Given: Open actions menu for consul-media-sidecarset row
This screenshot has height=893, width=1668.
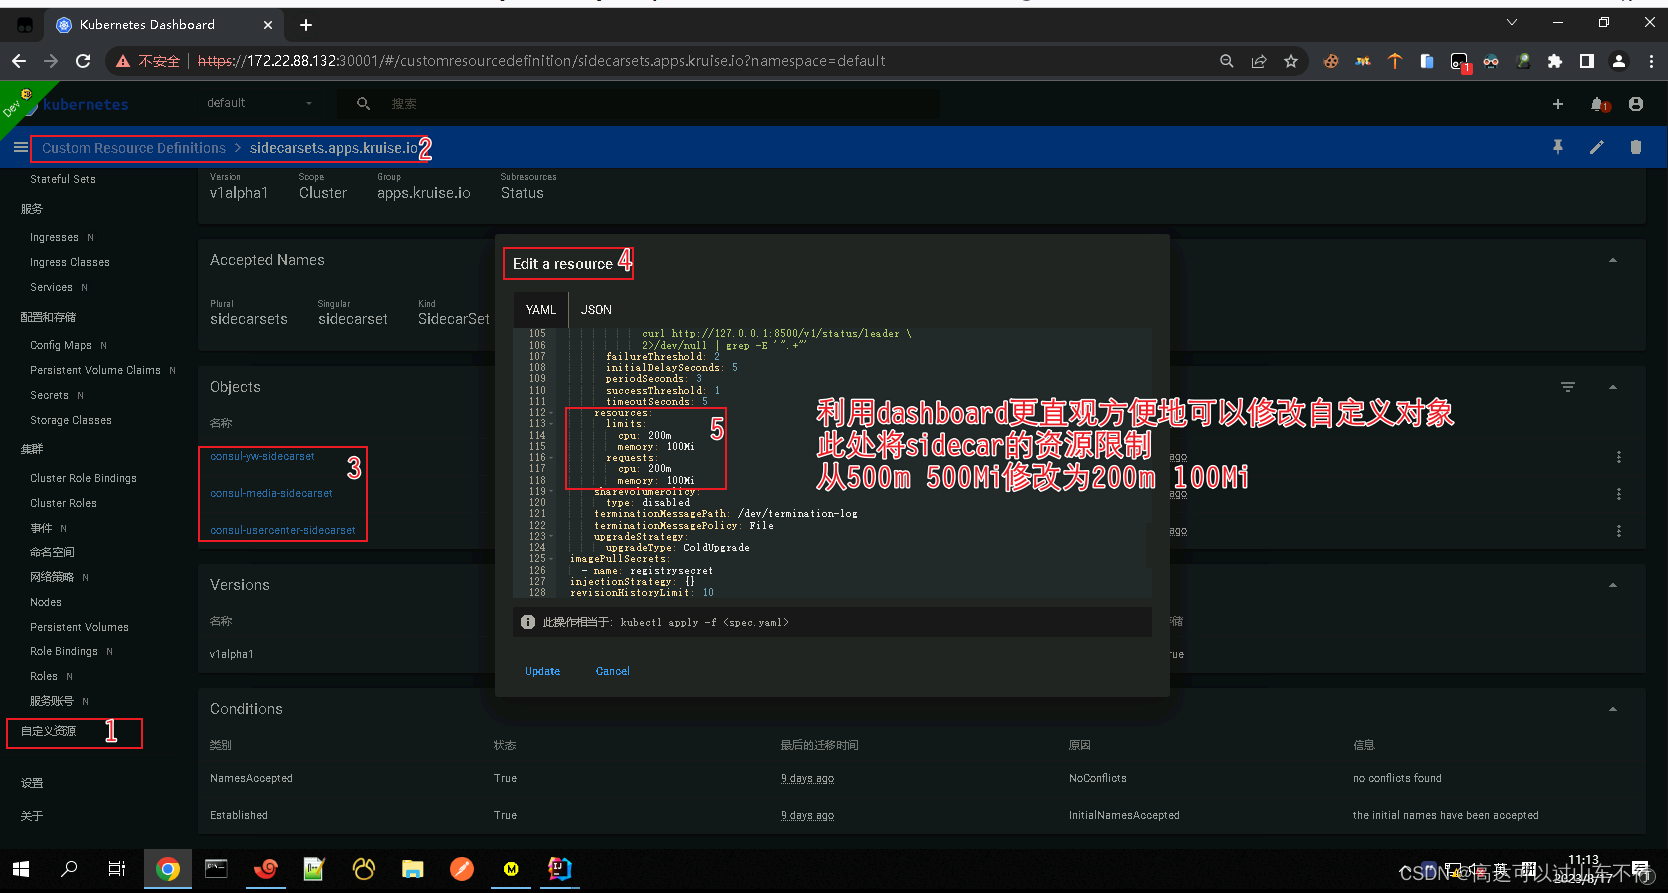Looking at the screenshot, I should coord(1619,494).
